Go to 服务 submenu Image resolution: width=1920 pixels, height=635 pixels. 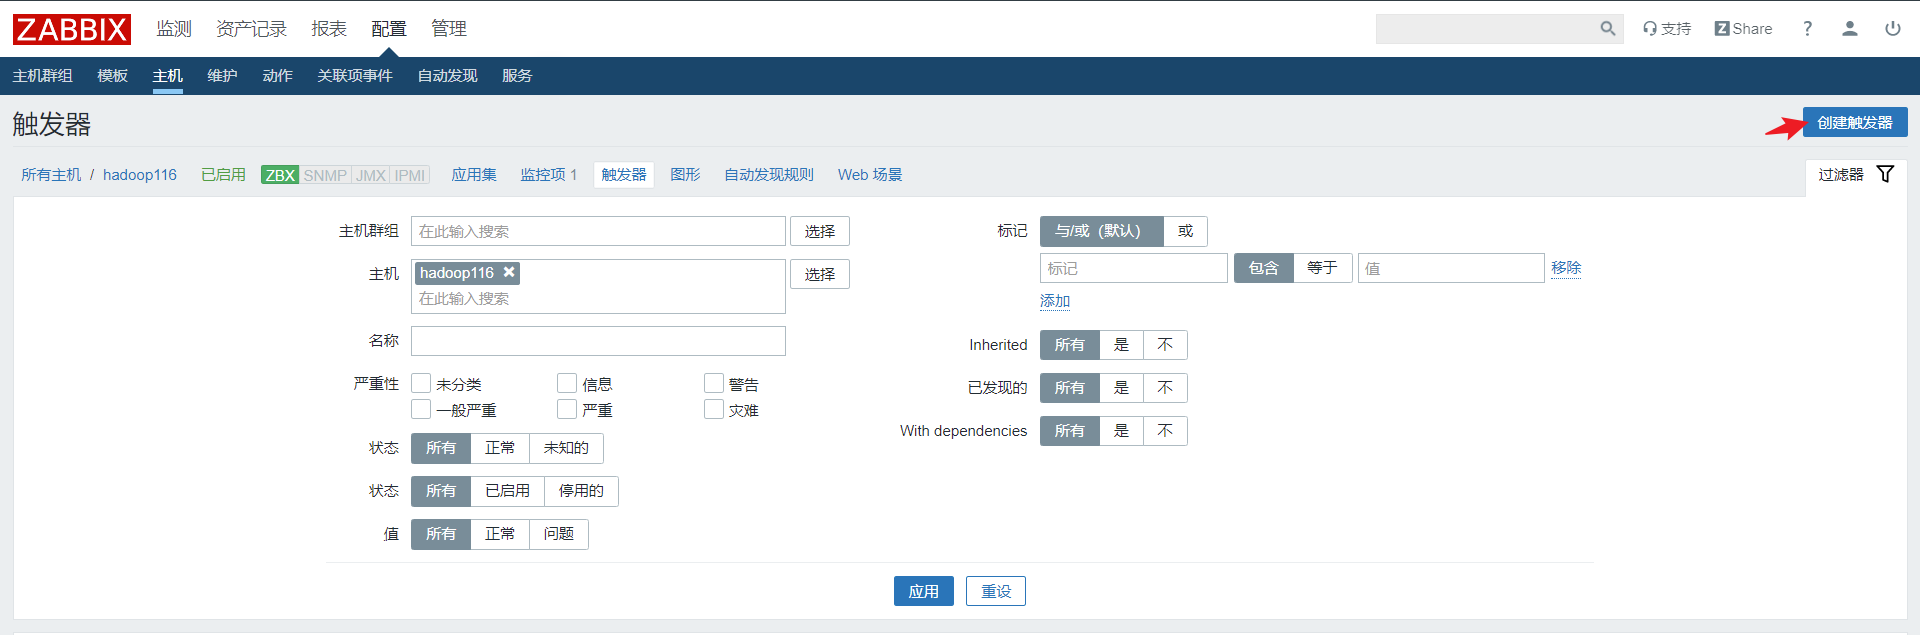517,76
